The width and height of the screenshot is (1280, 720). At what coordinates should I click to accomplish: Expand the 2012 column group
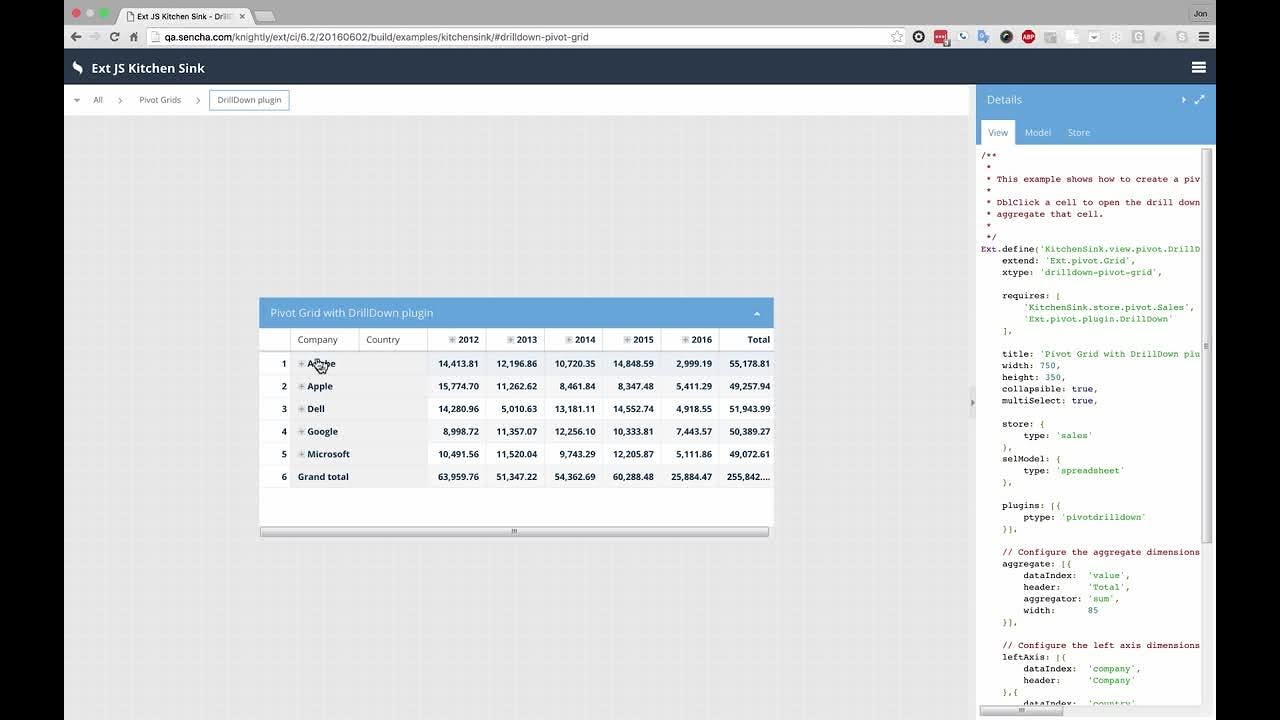click(x=452, y=340)
